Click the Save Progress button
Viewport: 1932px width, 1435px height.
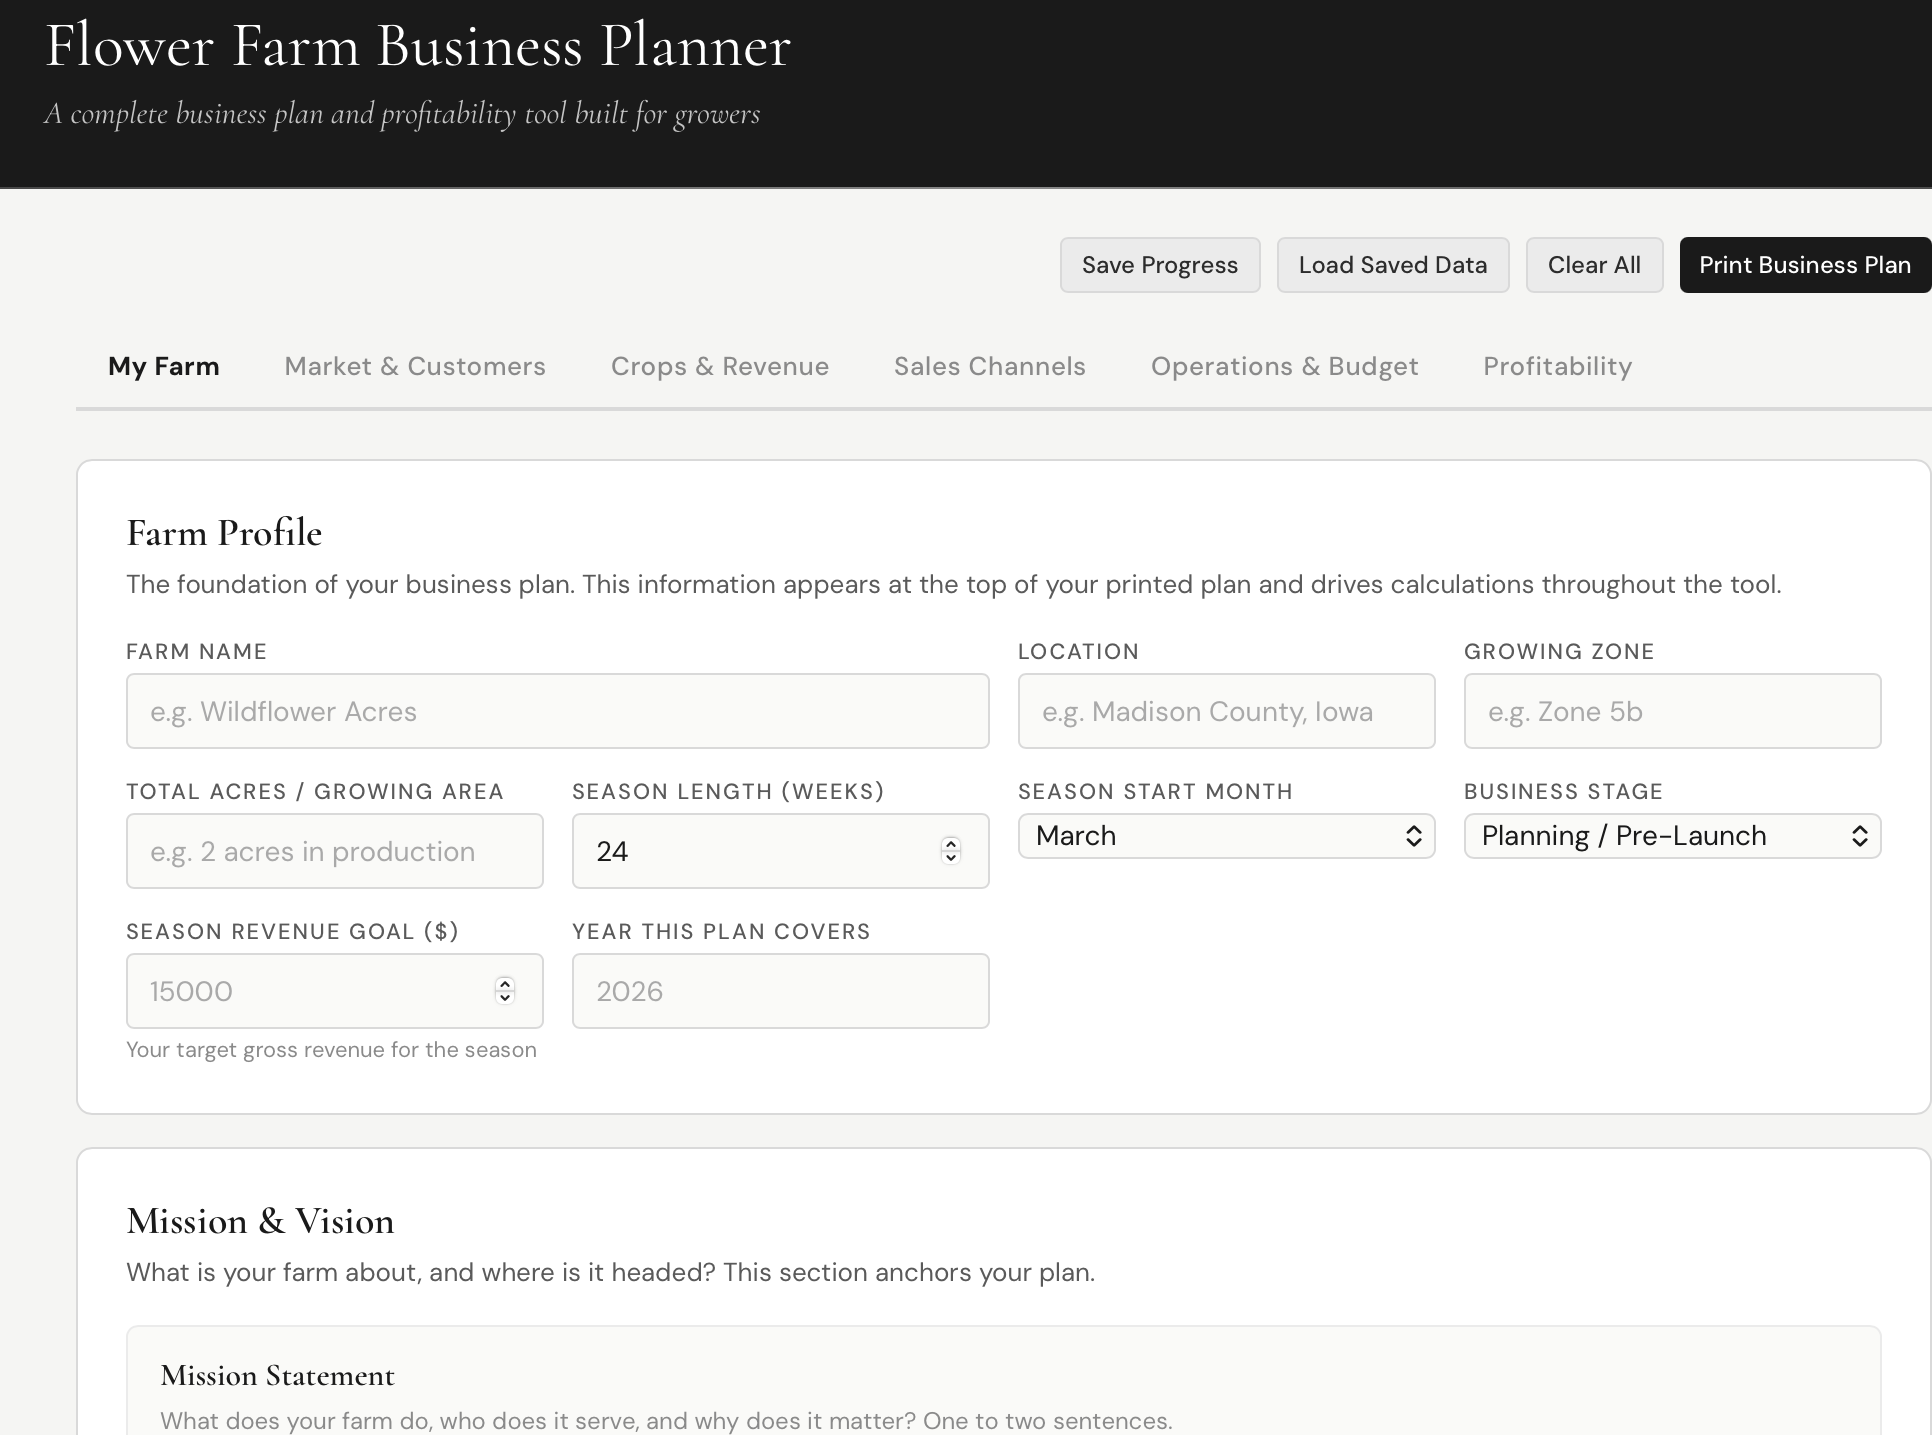[x=1159, y=264]
